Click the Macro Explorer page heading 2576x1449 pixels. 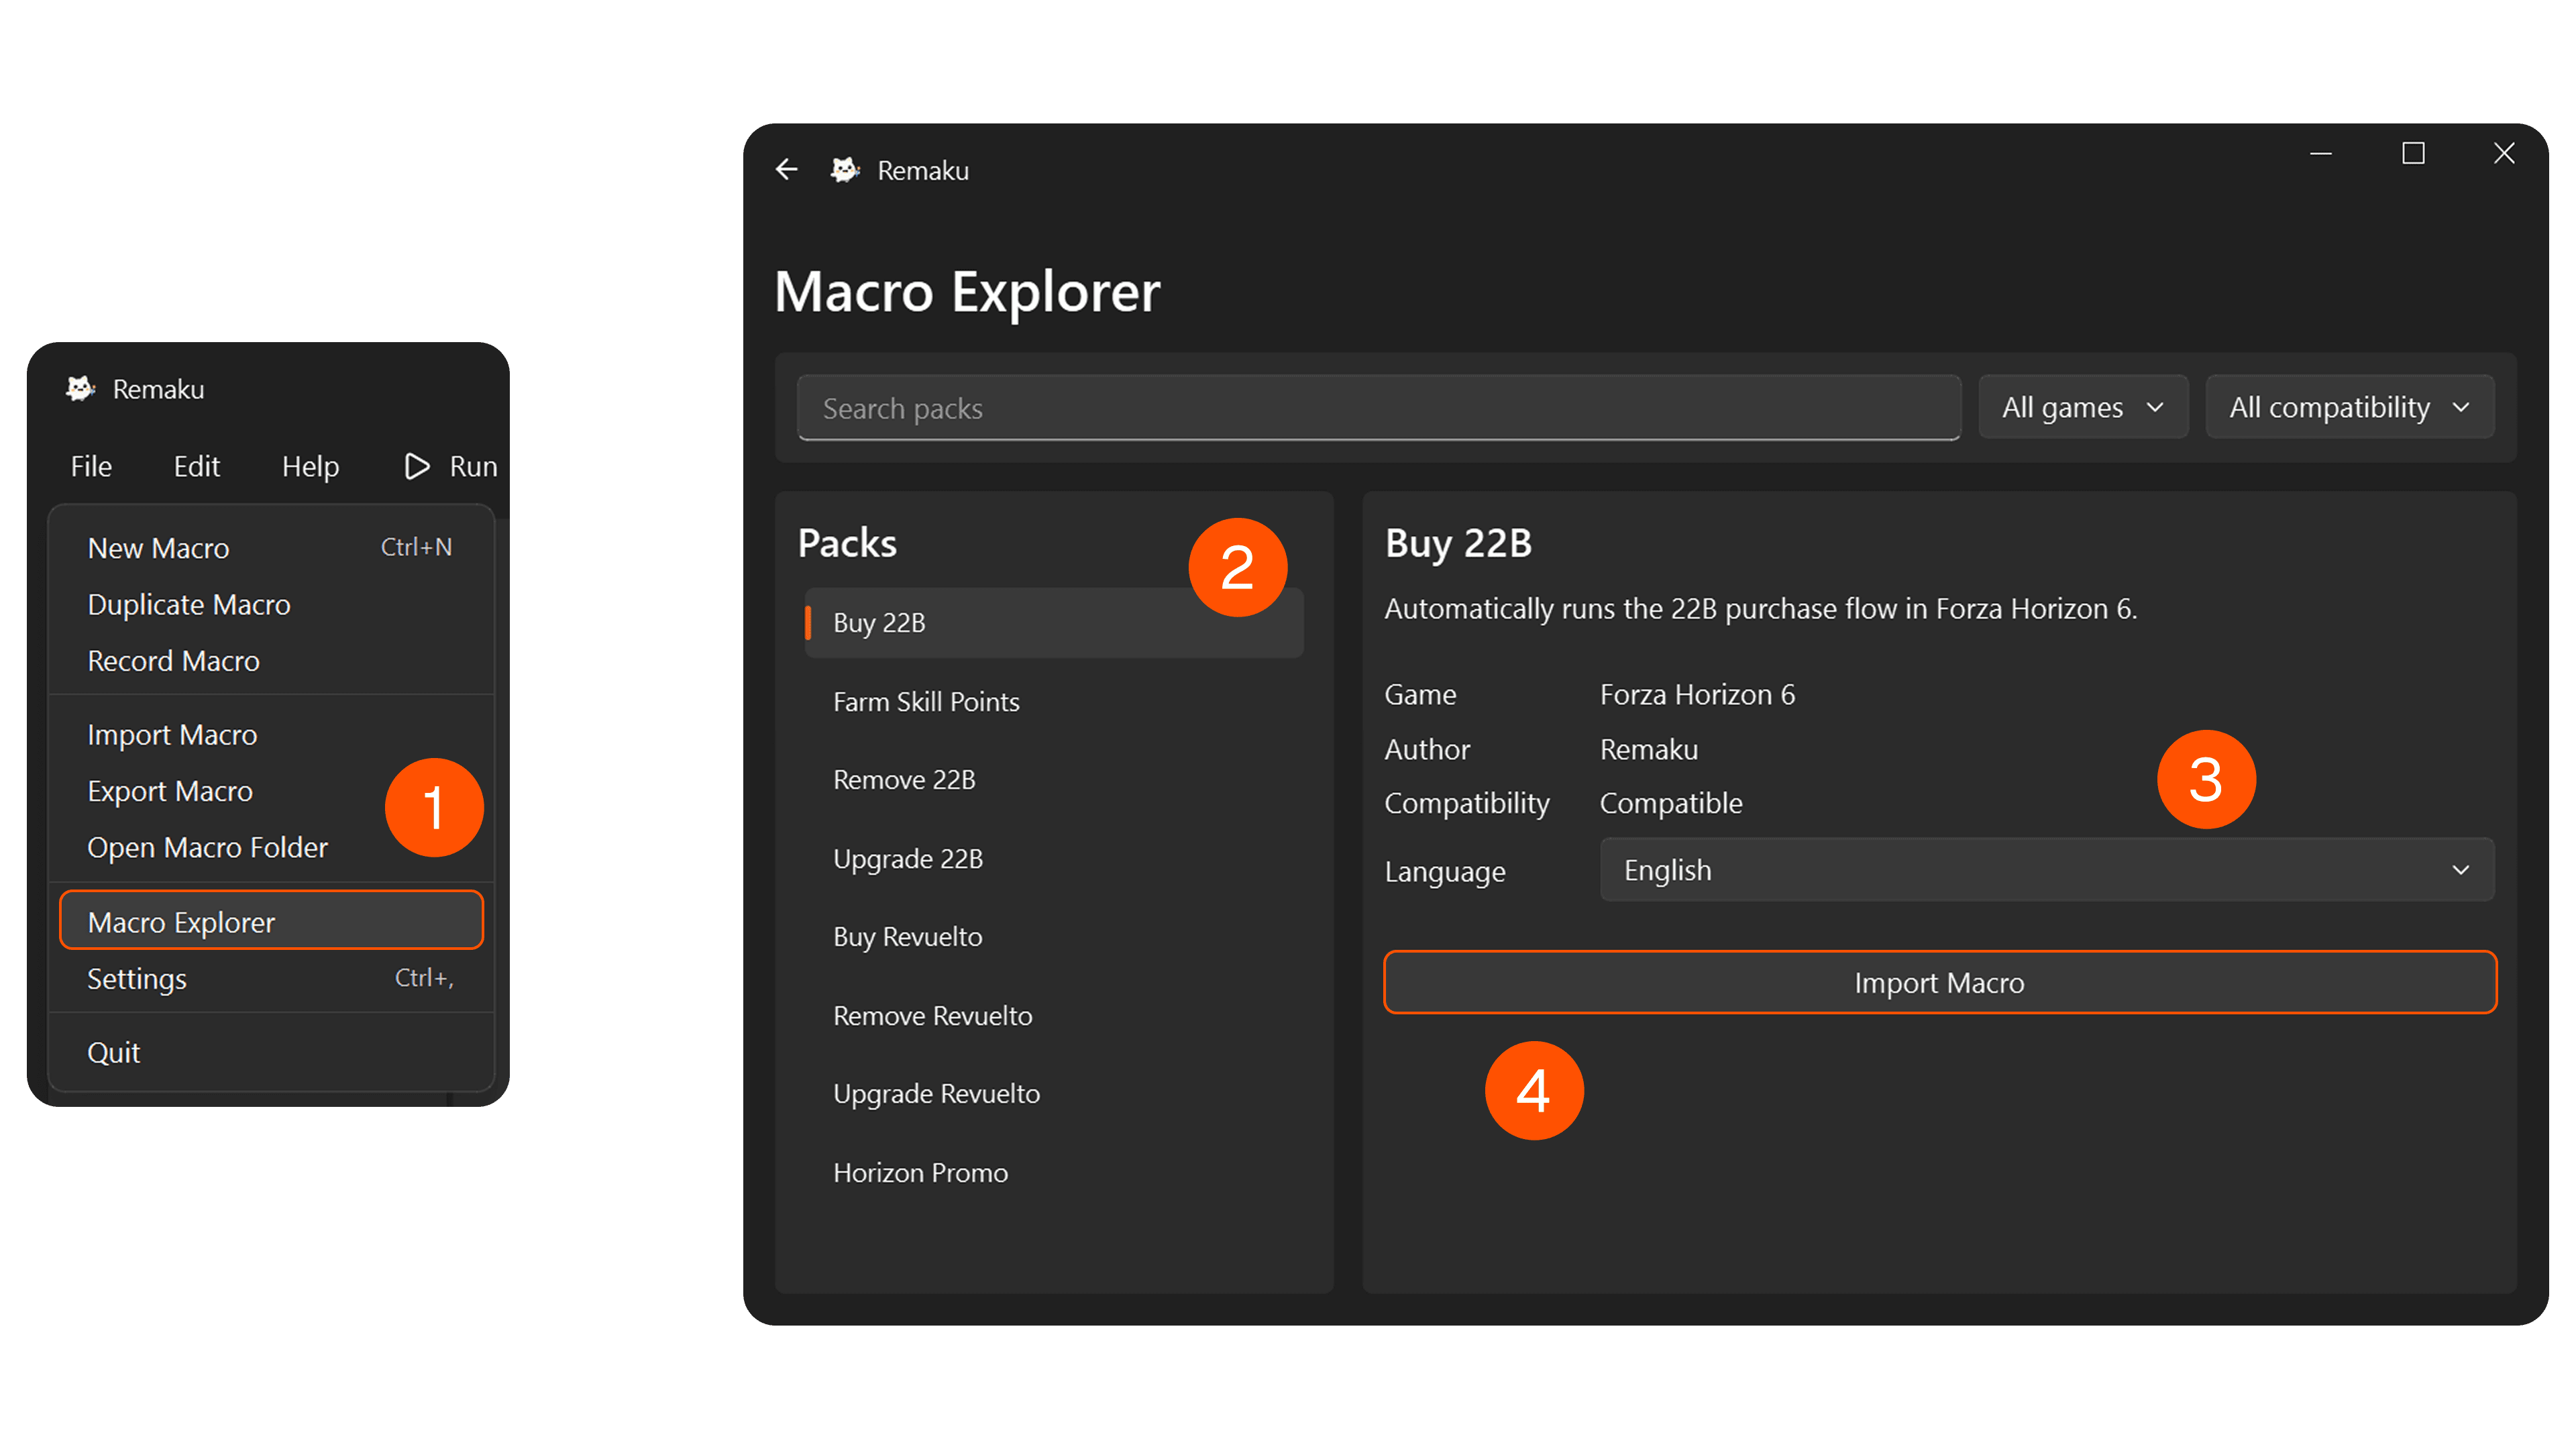point(967,292)
